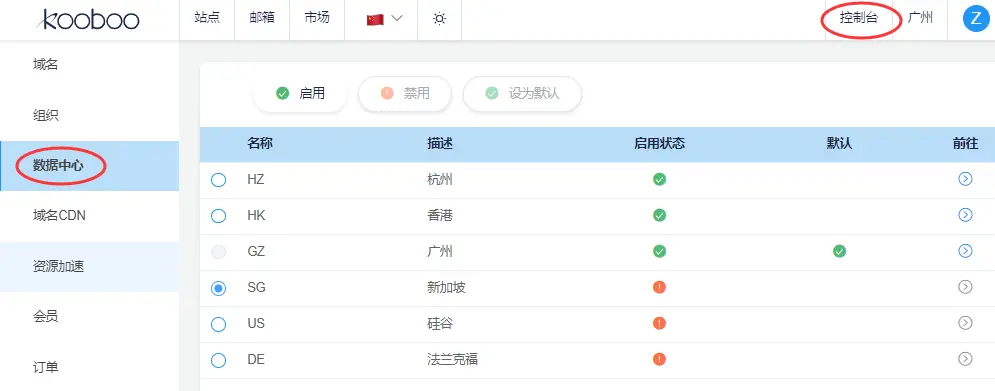Expand the China flag language dropdown
This screenshot has width=995, height=391.
coord(384,19)
